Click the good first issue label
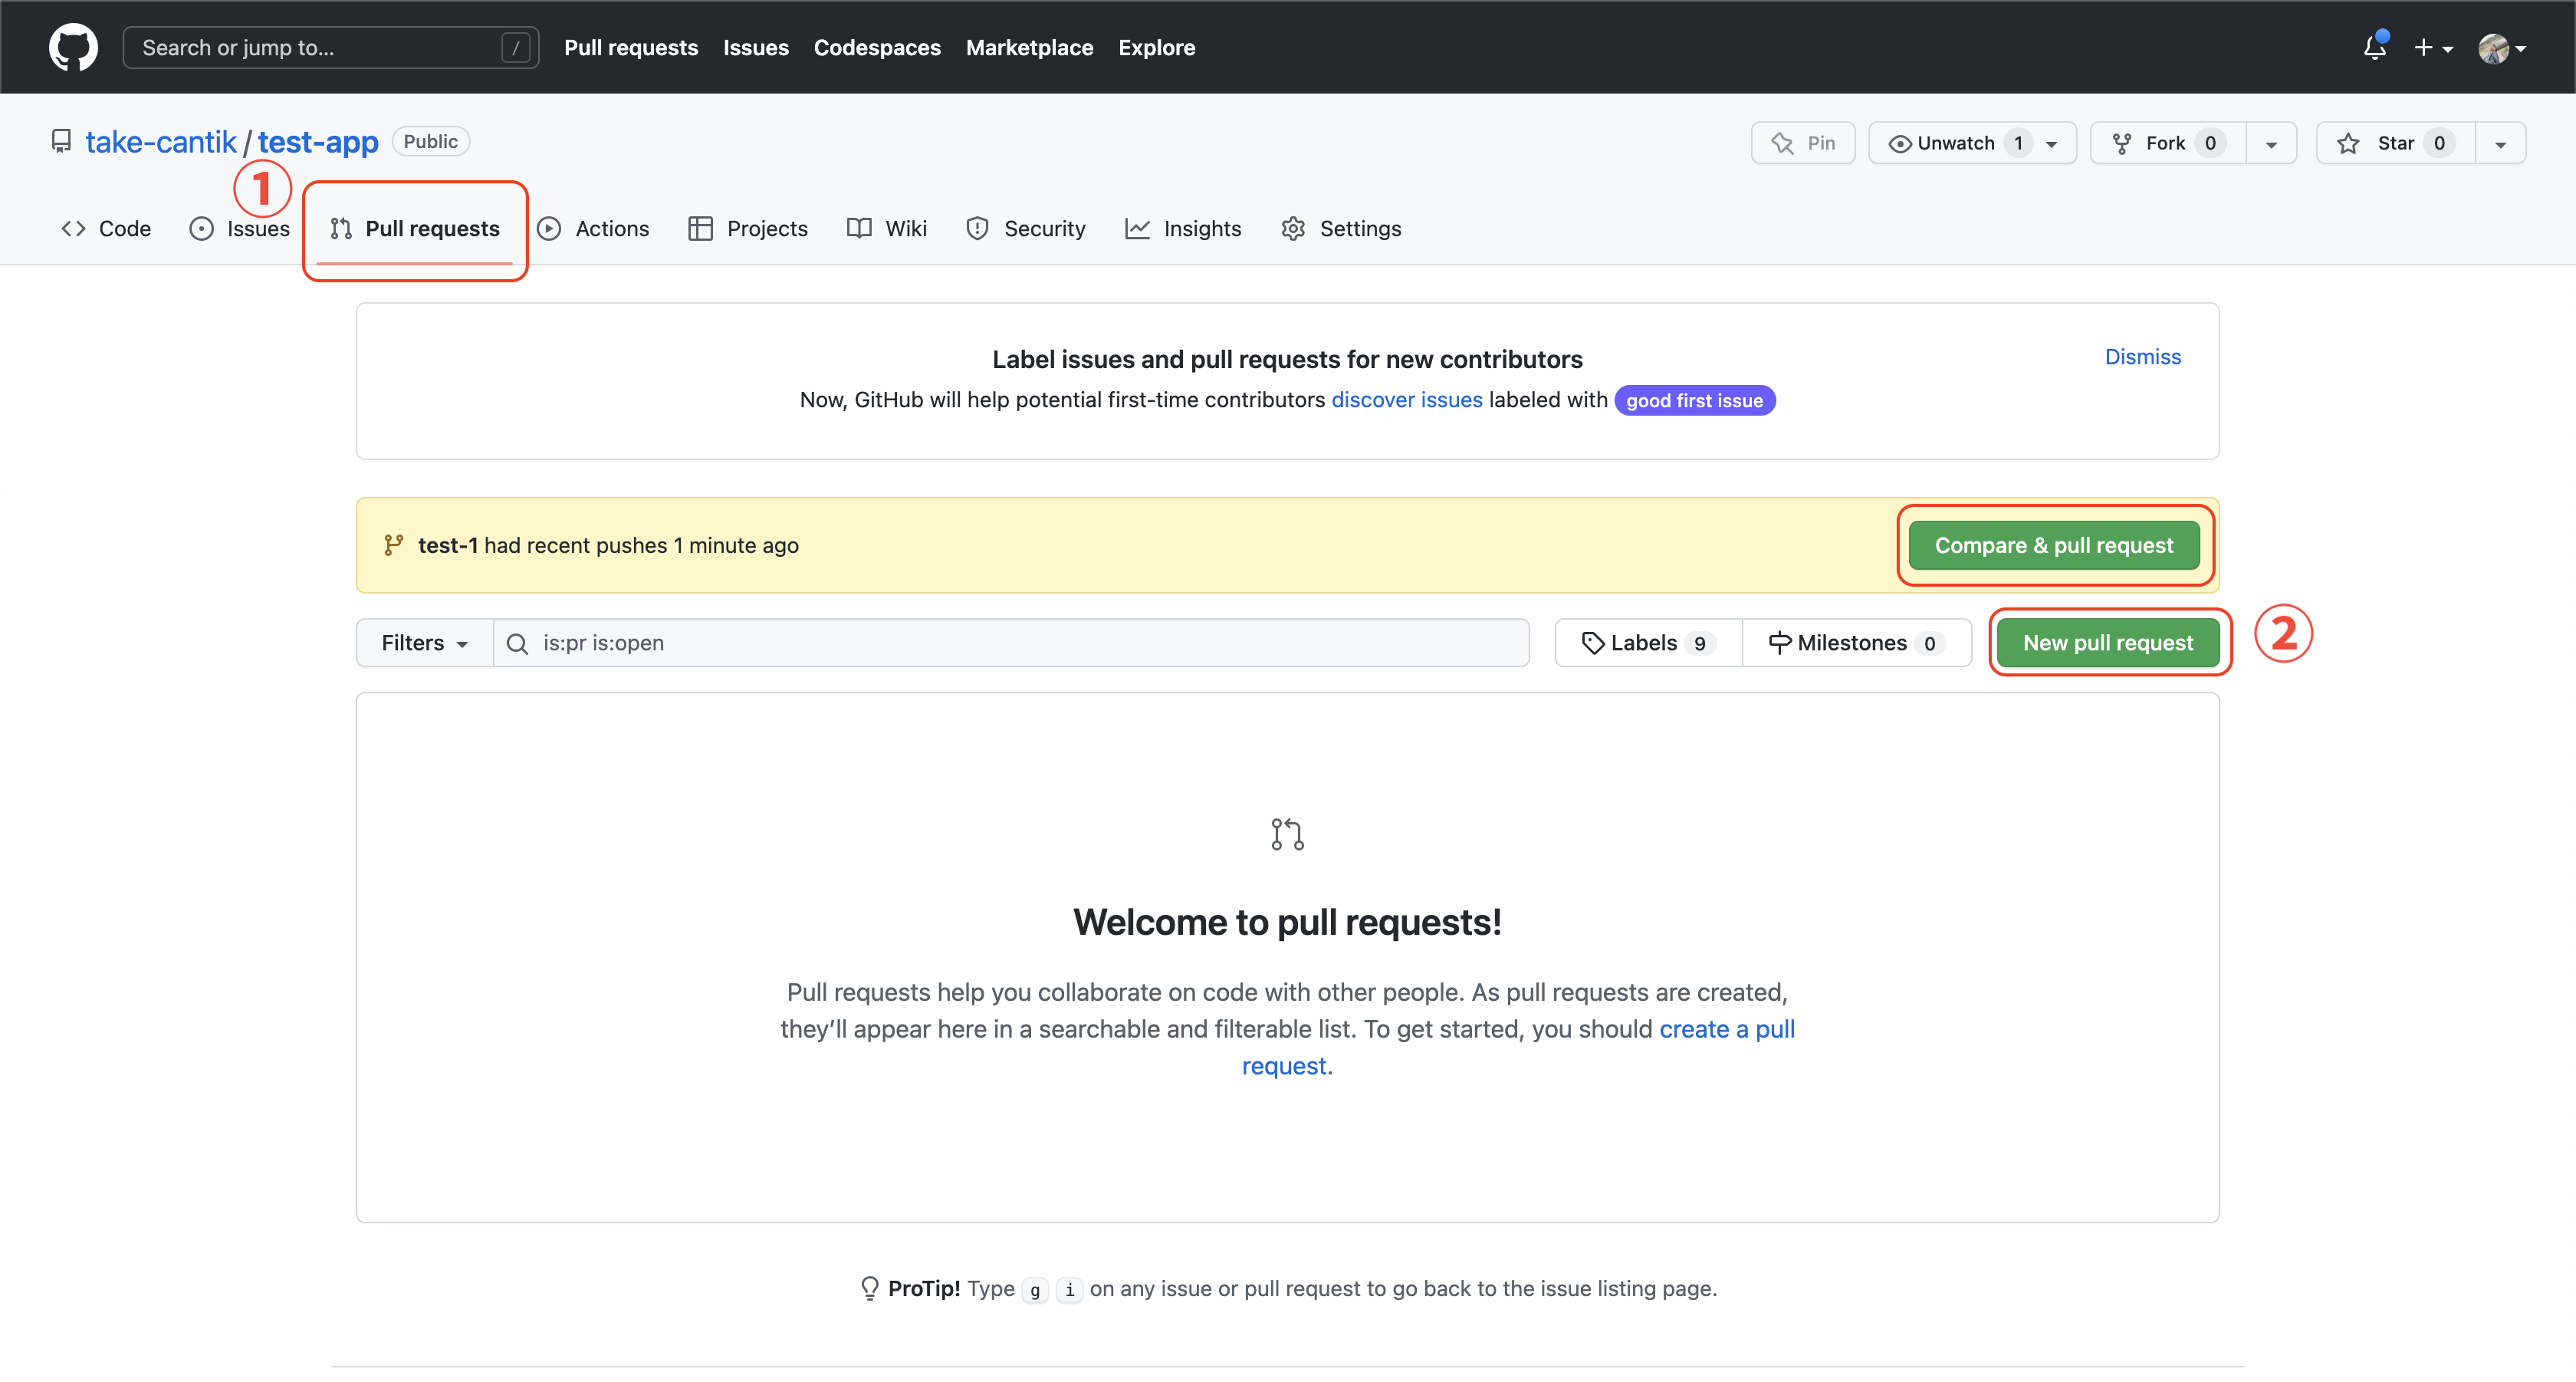 click(x=1693, y=400)
